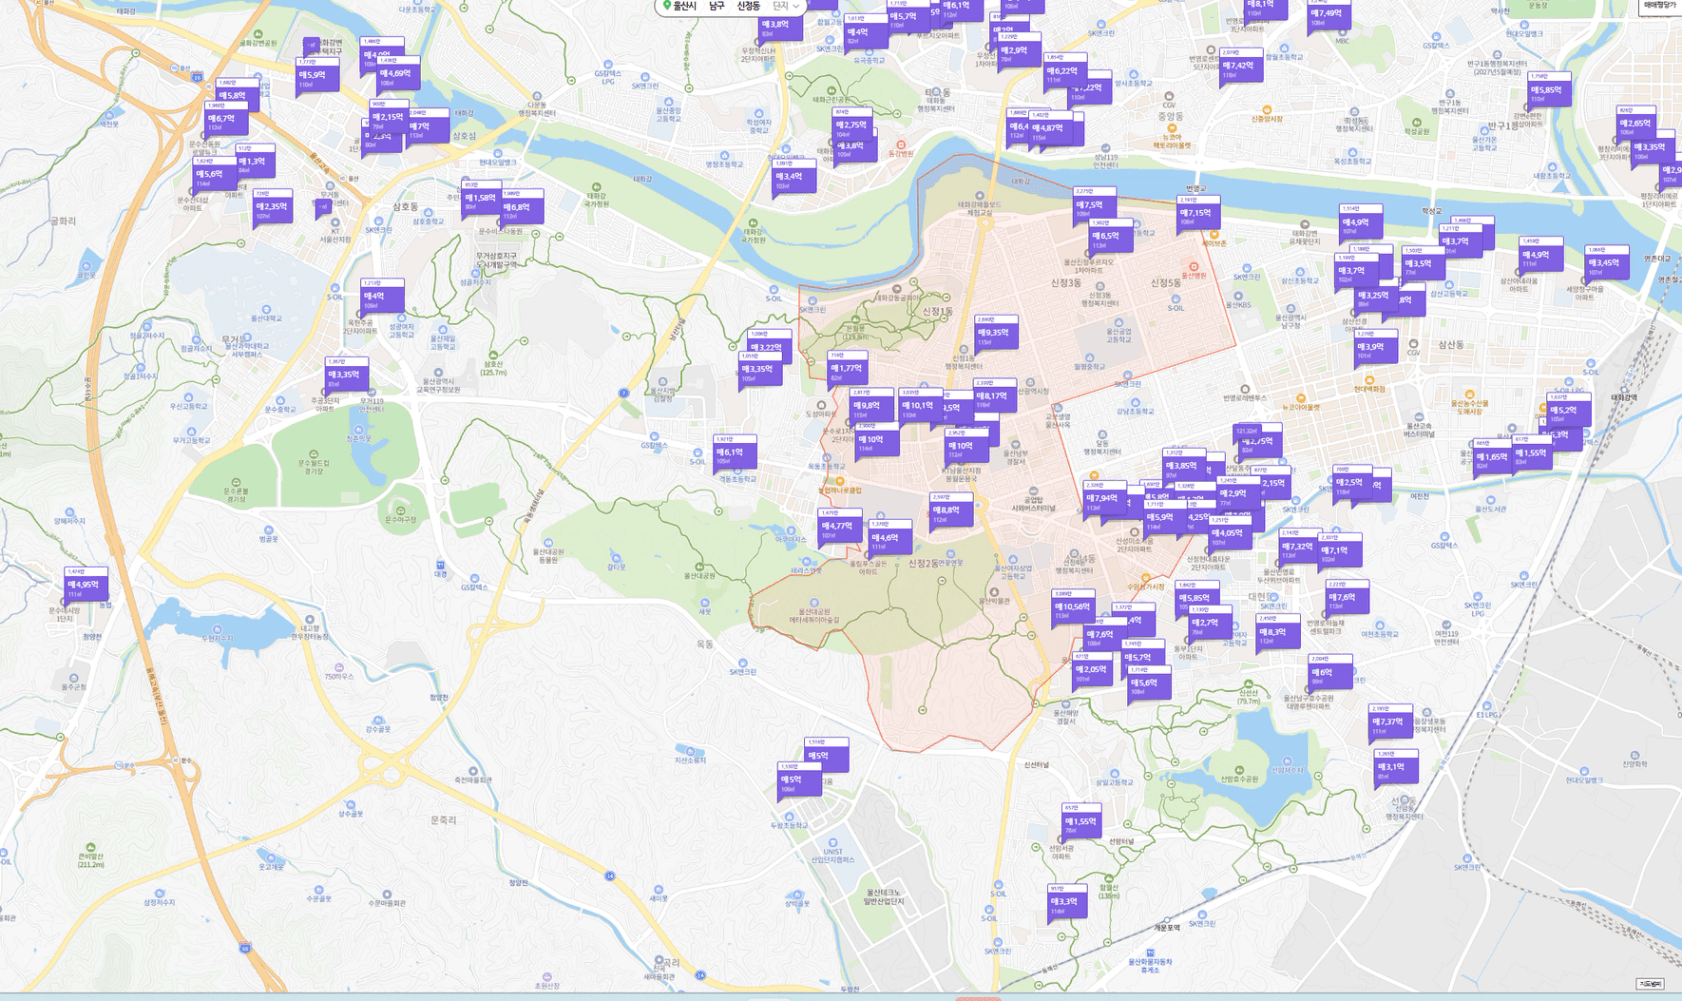Viewport: 1682px width, 1001px height.
Task: Open the 매4.95억 listing marker
Action: click(x=85, y=585)
